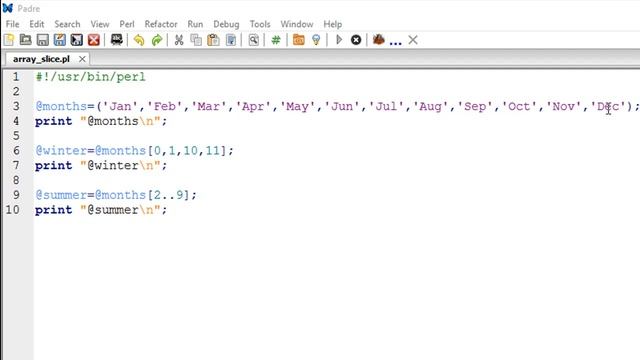
Task: Click the Copy icon in the toolbar
Action: click(x=196, y=40)
